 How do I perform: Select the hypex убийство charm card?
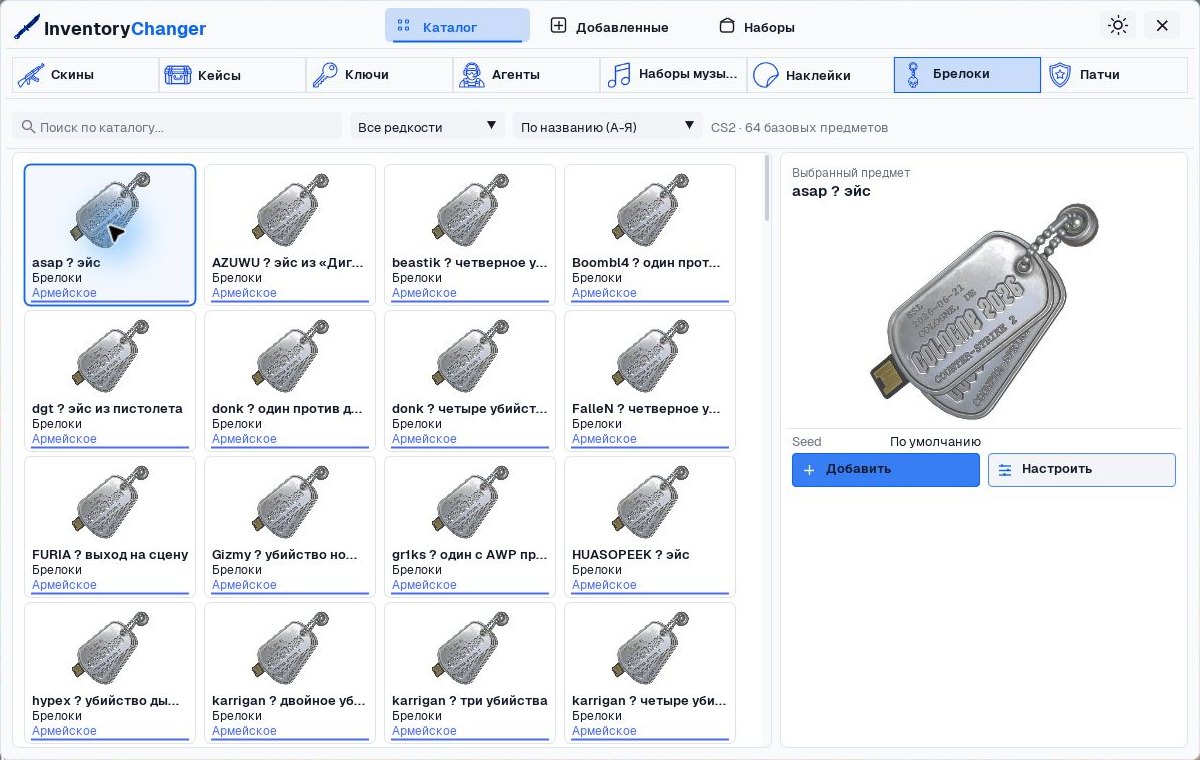[110, 673]
